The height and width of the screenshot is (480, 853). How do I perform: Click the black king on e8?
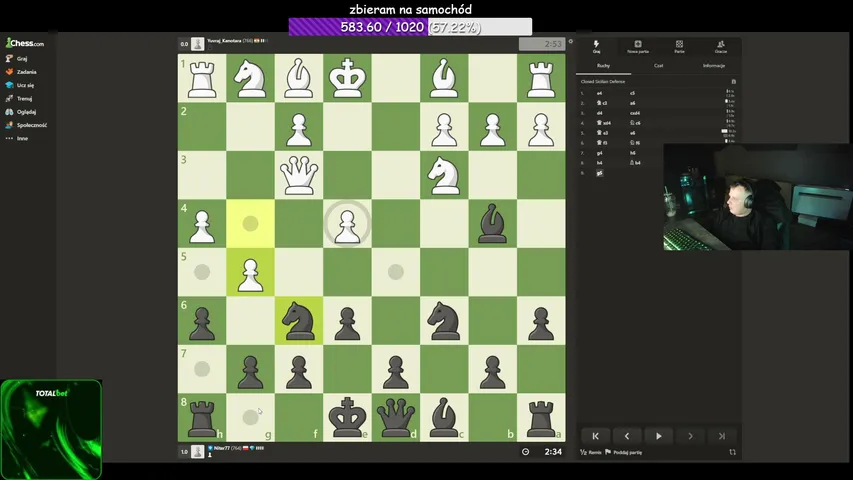(x=347, y=417)
